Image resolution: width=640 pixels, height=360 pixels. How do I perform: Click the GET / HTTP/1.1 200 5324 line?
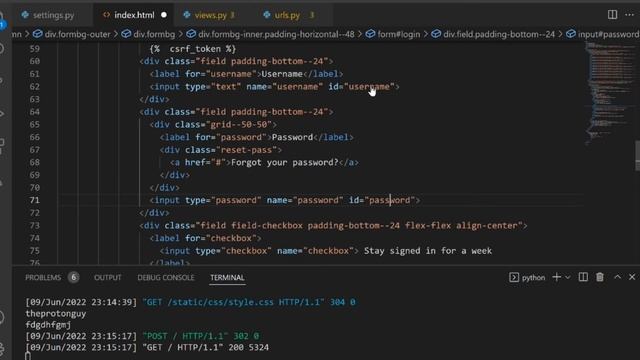(x=147, y=348)
